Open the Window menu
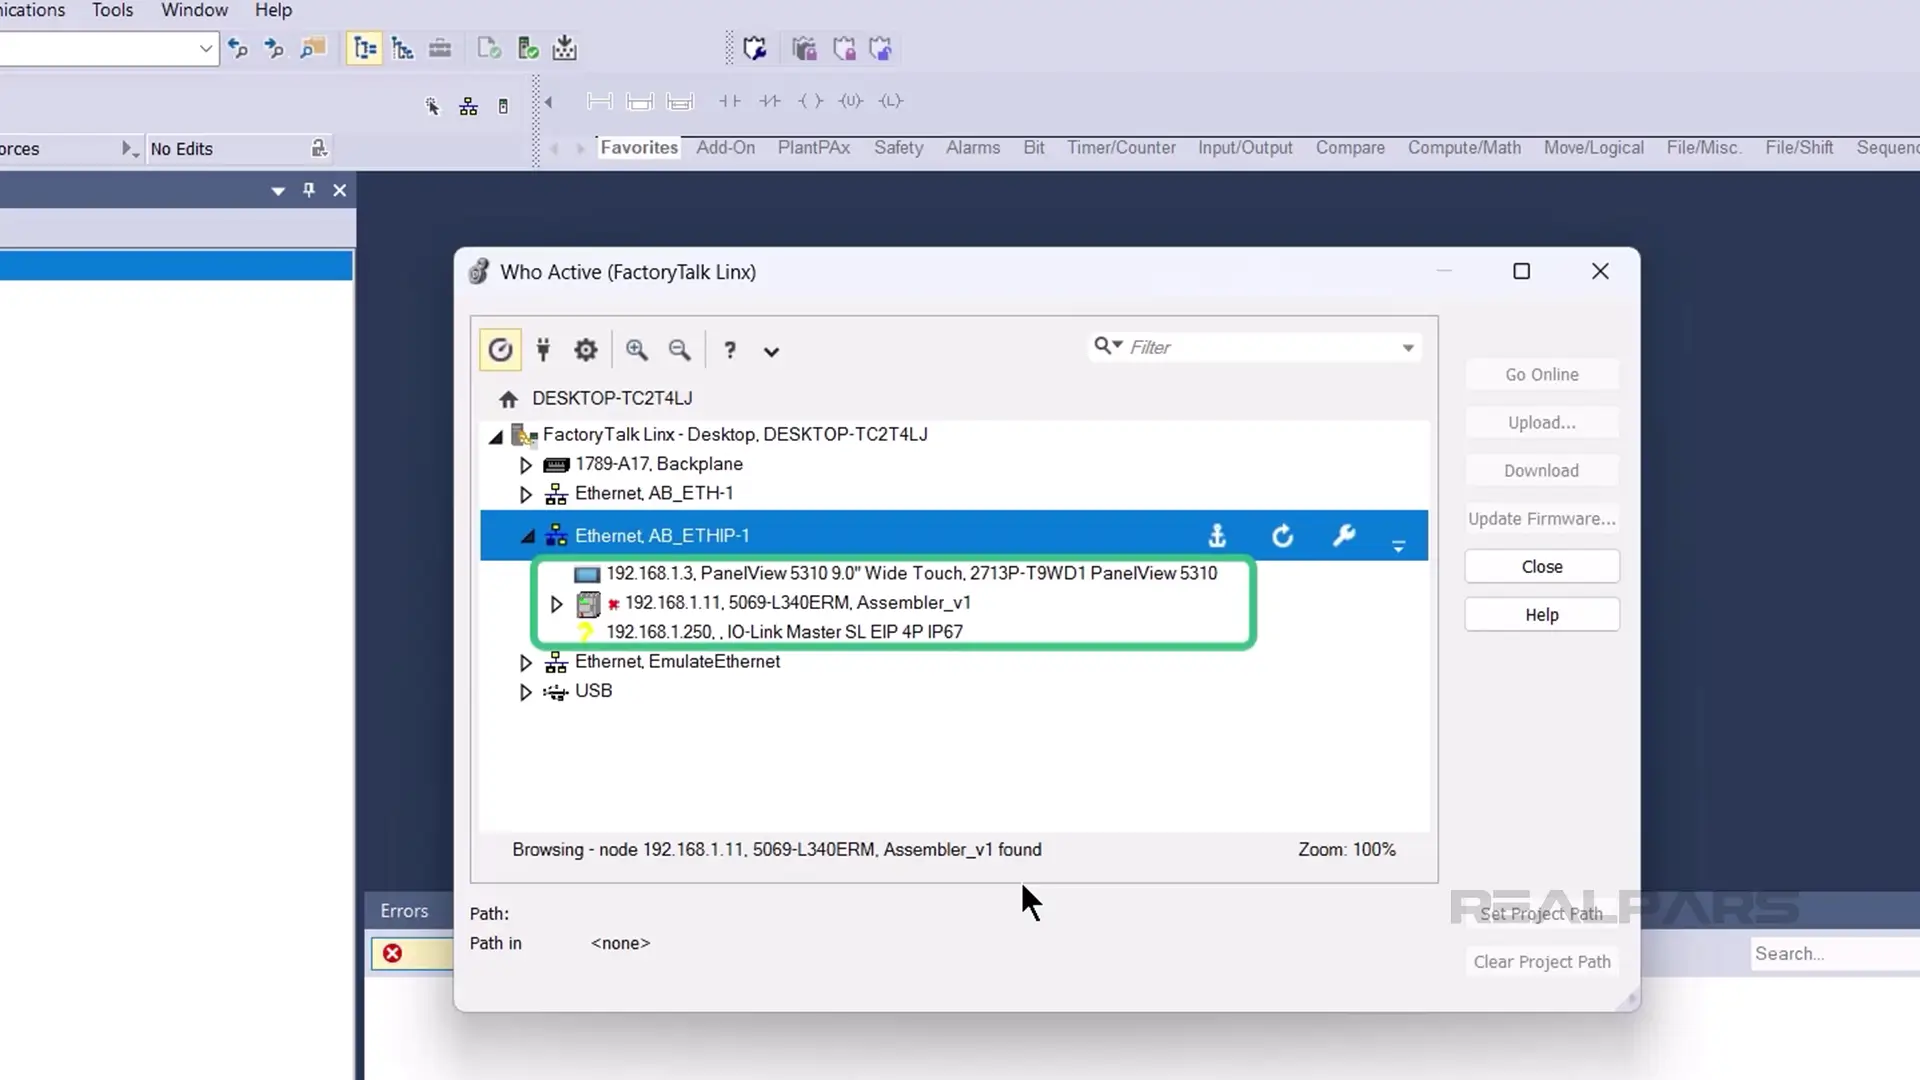This screenshot has height=1080, width=1920. click(x=194, y=10)
